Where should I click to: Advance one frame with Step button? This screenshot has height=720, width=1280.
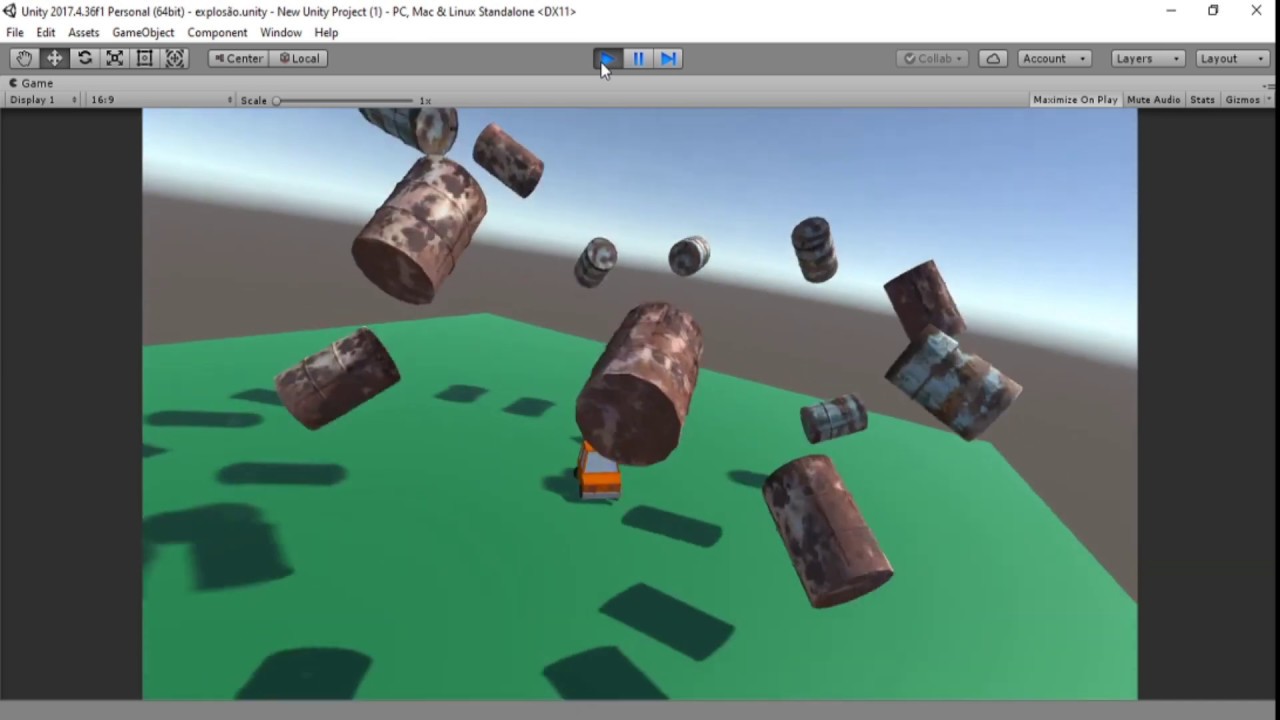[x=668, y=58]
